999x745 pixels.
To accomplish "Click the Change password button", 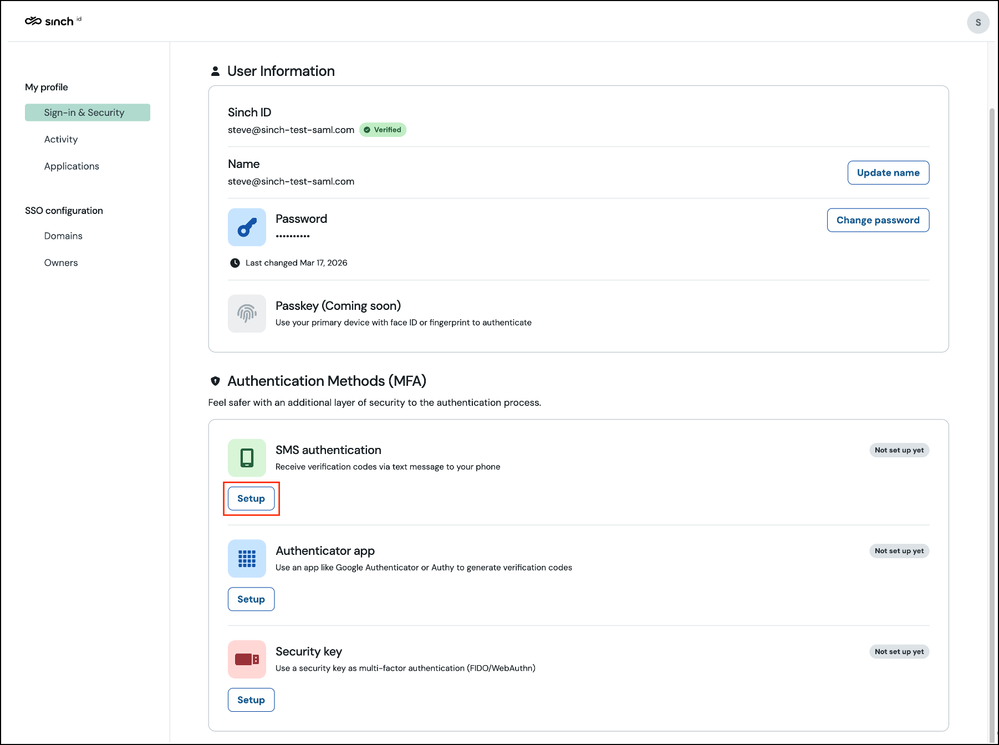I will 878,220.
